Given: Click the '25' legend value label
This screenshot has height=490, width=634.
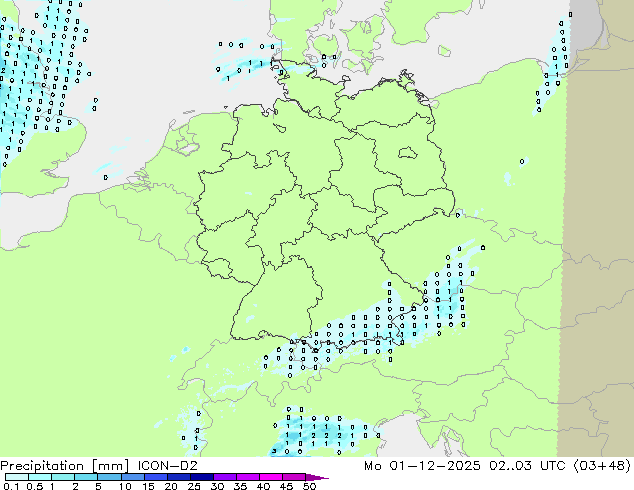Looking at the screenshot, I should (x=194, y=486).
